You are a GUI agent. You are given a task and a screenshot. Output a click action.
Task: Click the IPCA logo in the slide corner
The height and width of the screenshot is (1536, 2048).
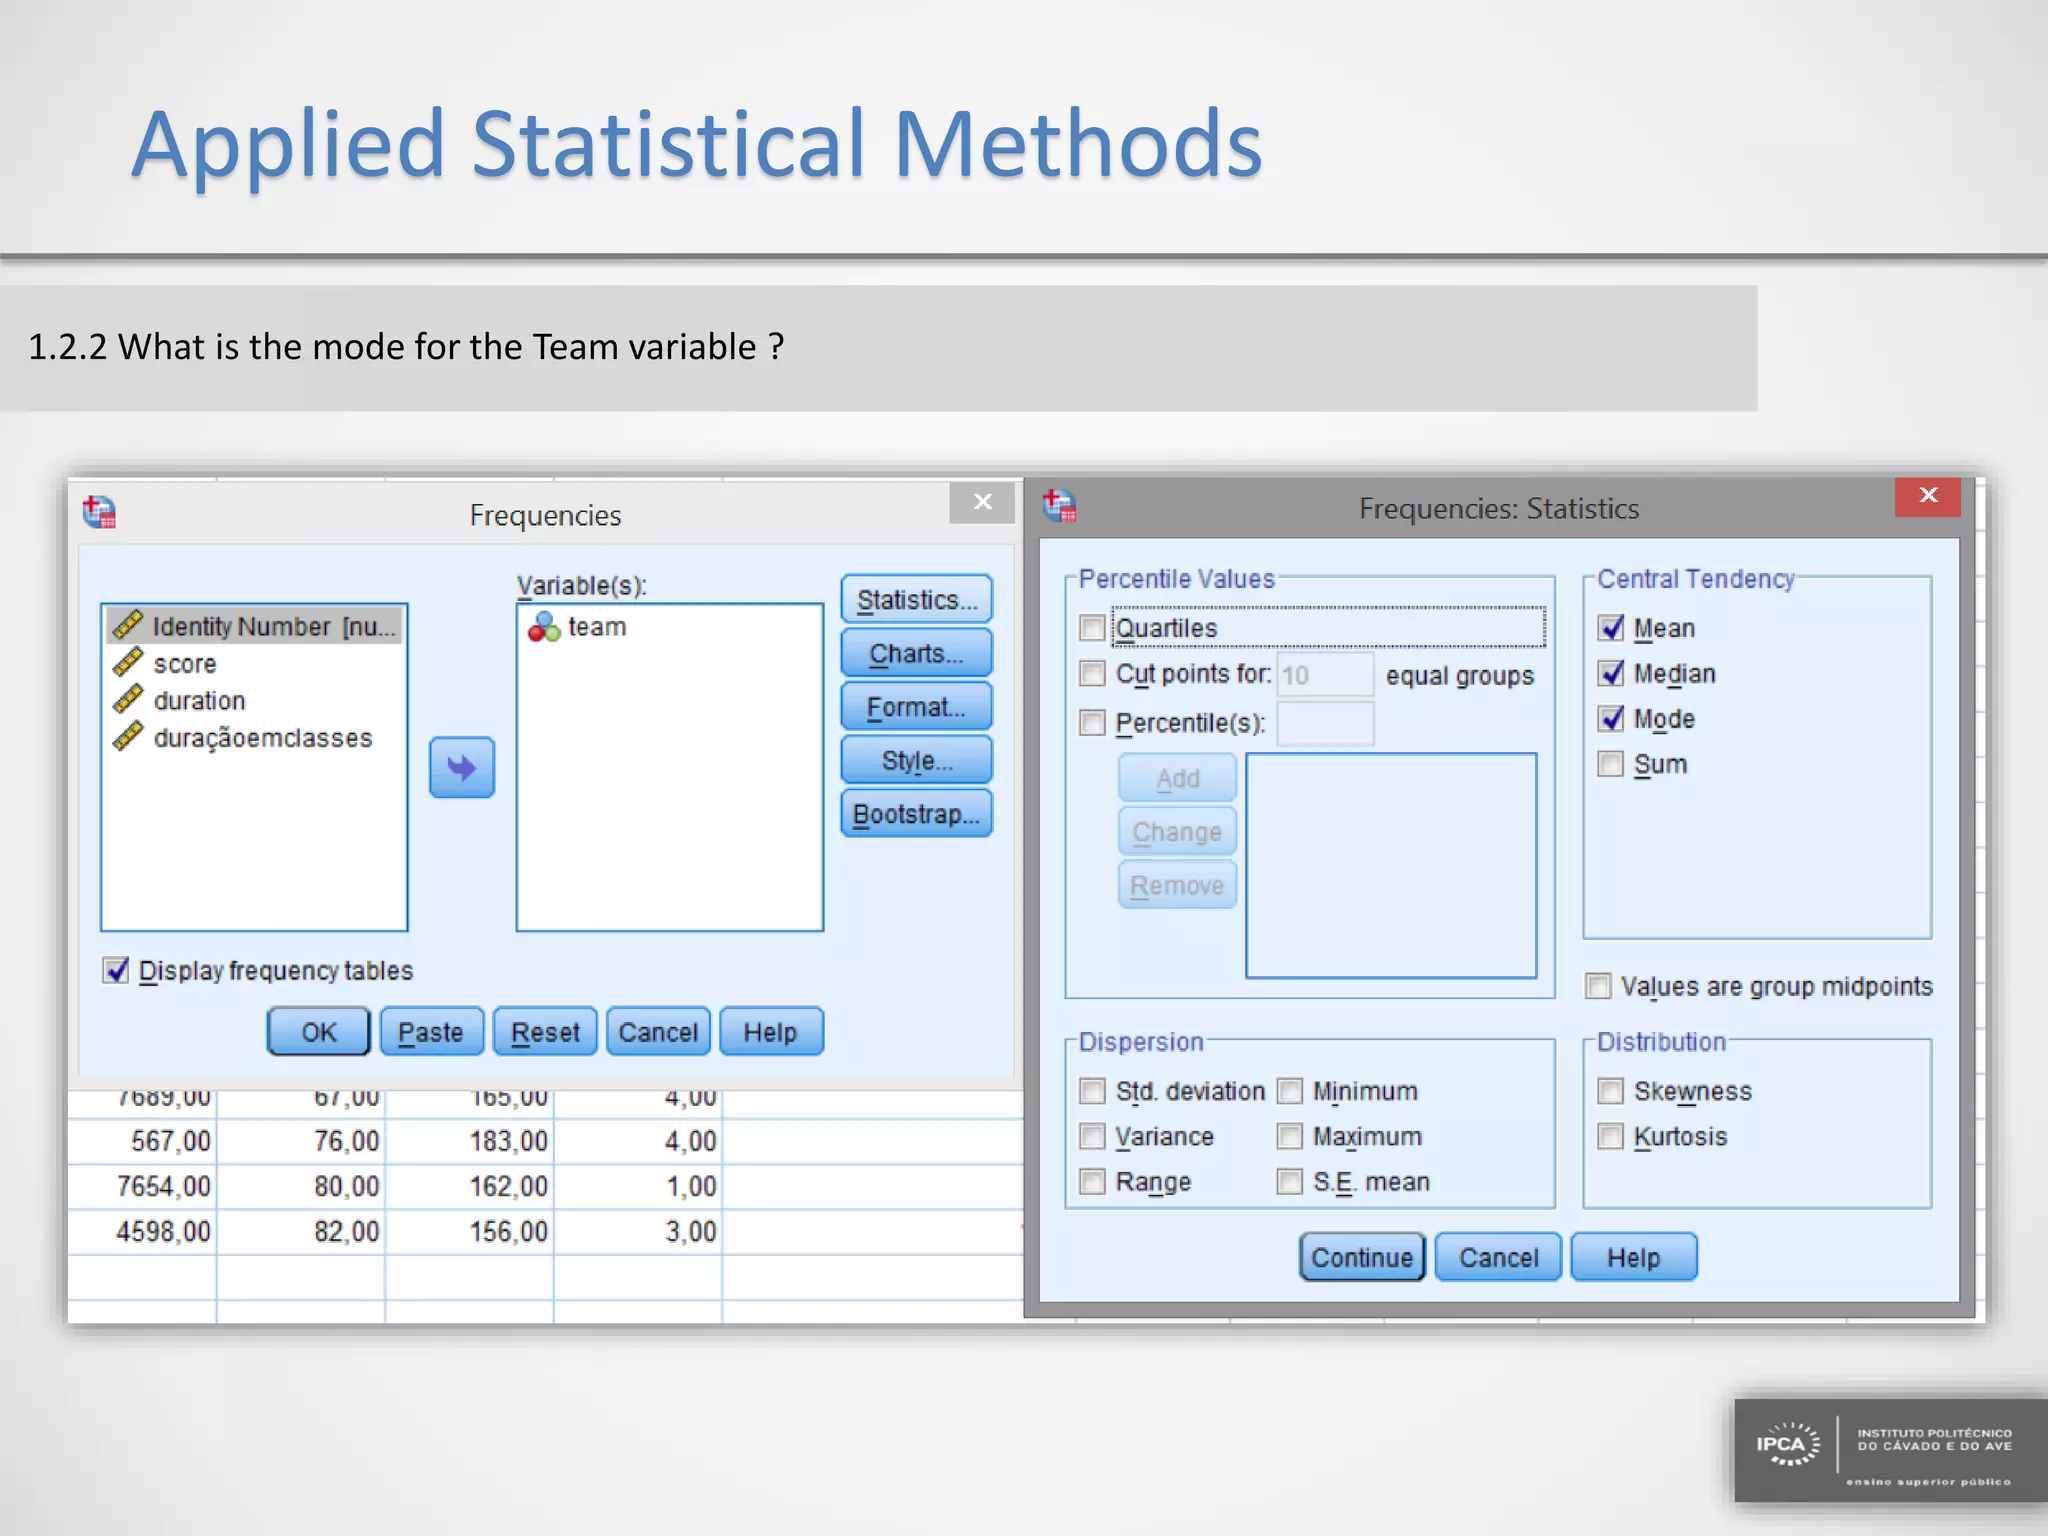1890,1450
